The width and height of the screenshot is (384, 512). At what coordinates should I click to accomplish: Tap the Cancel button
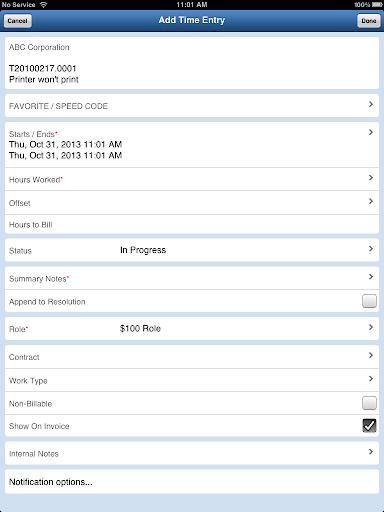(x=18, y=21)
